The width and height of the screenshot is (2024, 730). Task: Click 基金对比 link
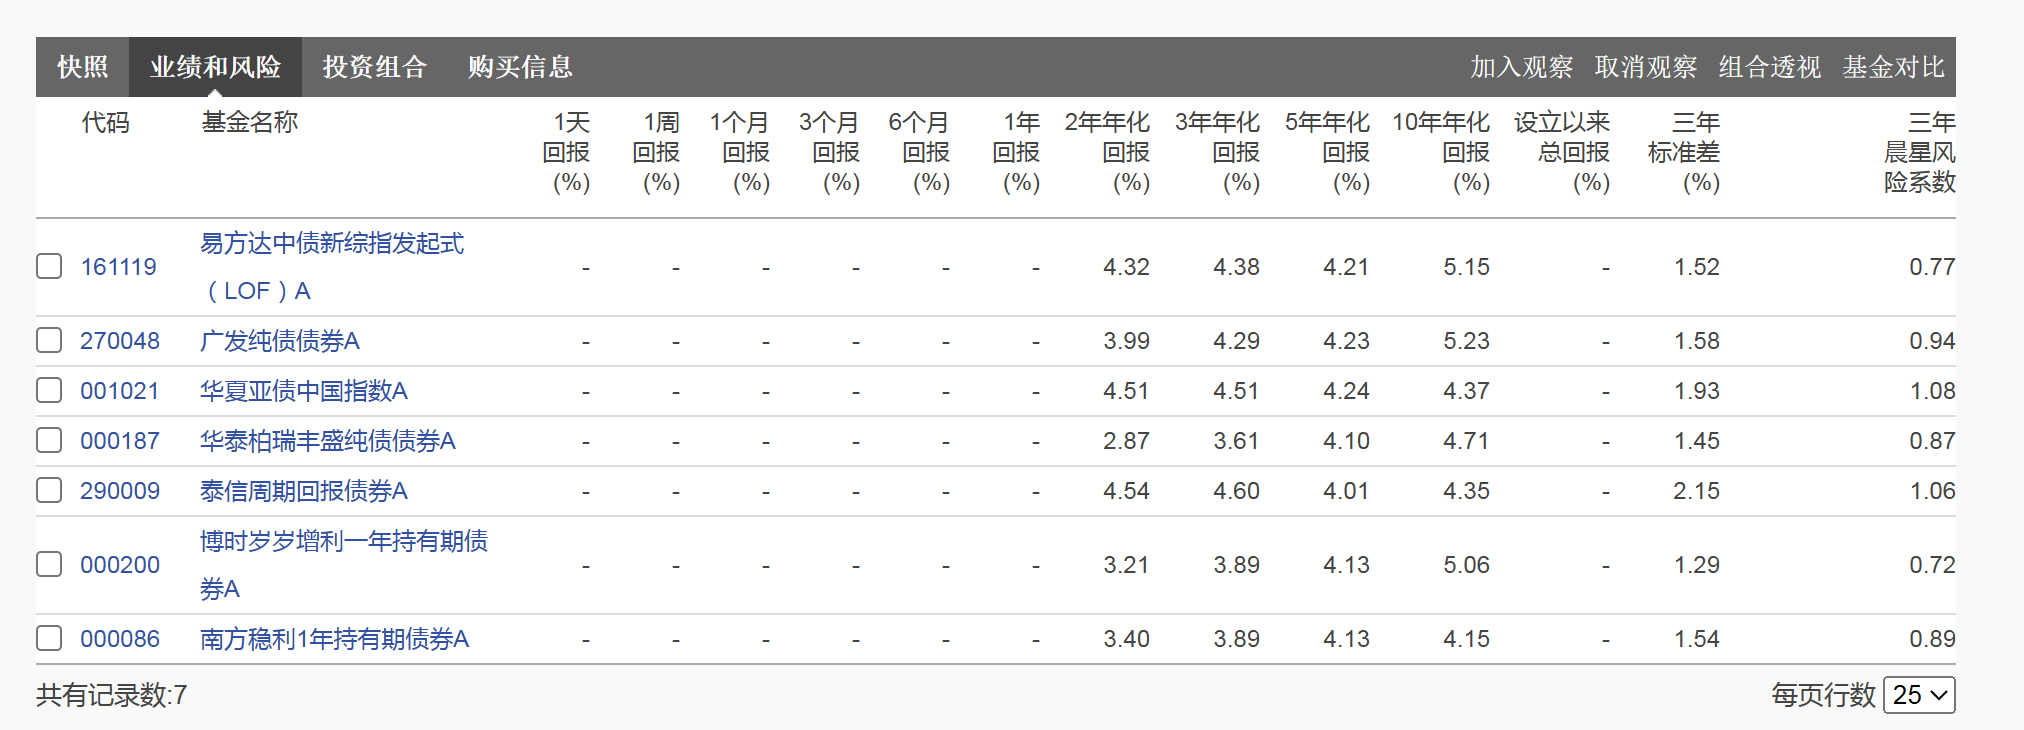[x=1893, y=67]
